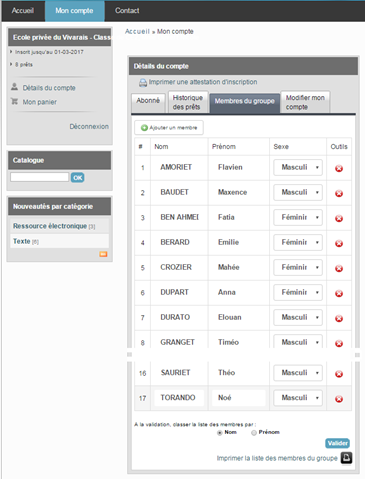Open Ressource électronique category

tap(50, 226)
